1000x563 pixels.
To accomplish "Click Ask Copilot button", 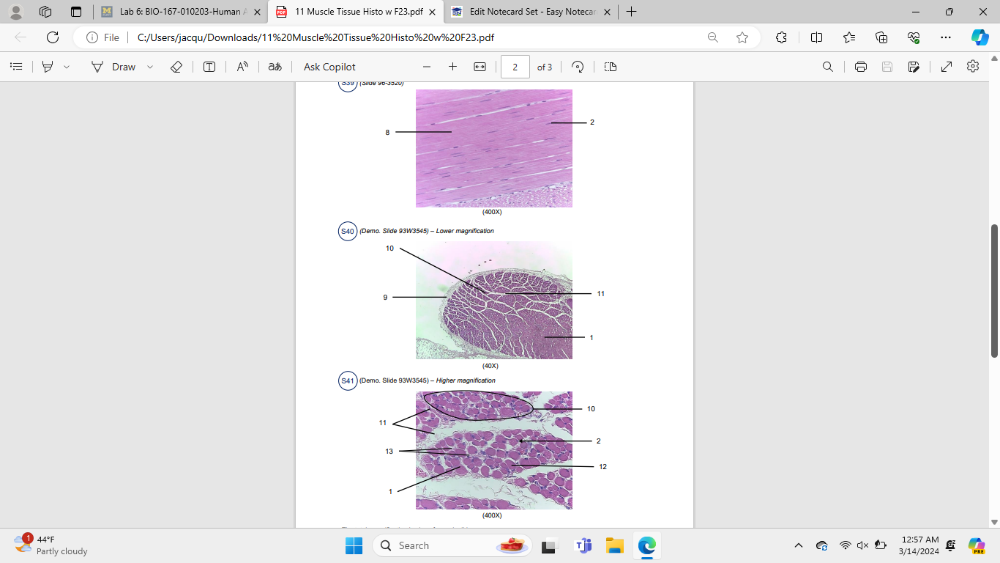I will (329, 67).
